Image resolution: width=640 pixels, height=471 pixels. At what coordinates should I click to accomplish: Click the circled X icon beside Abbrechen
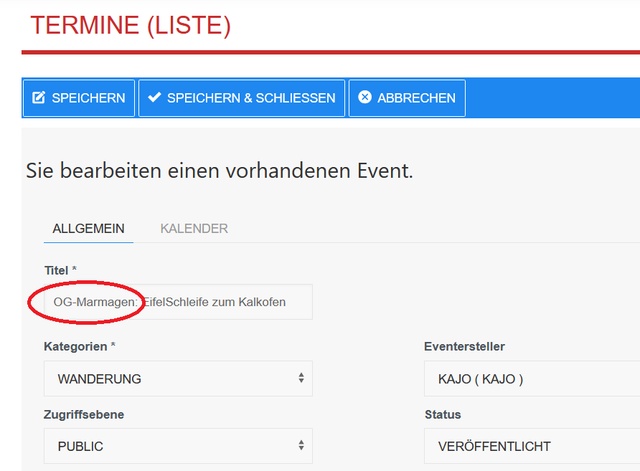(365, 98)
